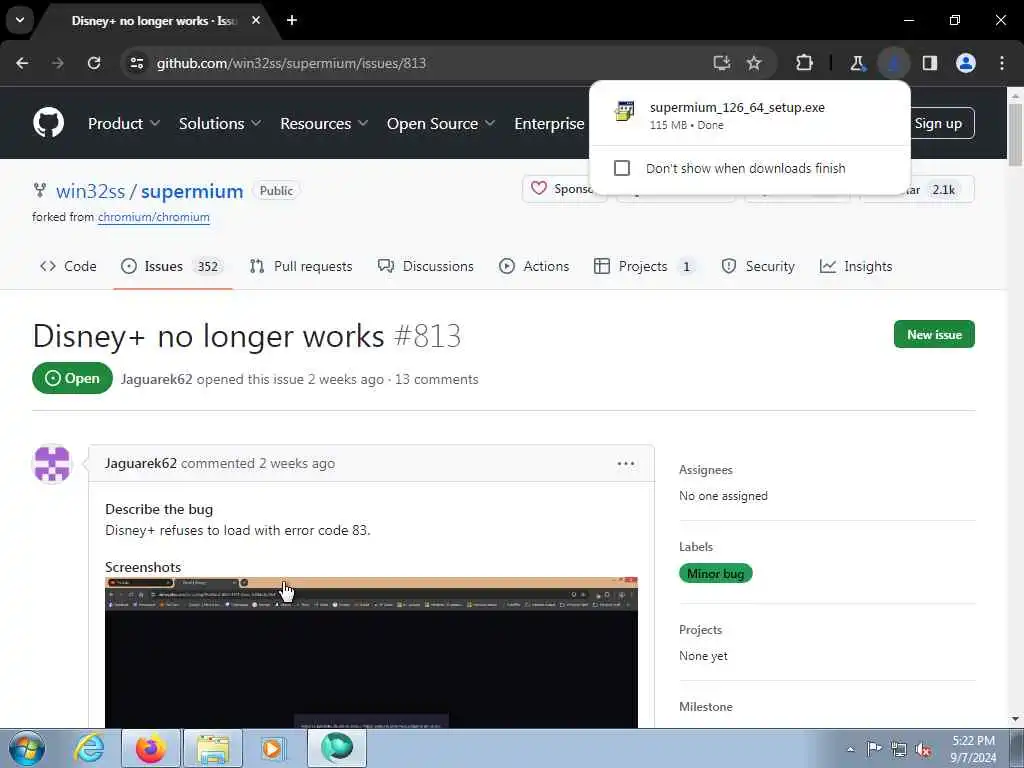Screen dimensions: 1024x768
Task: Open Jaguarek62 avatar image
Action: click(x=52, y=464)
